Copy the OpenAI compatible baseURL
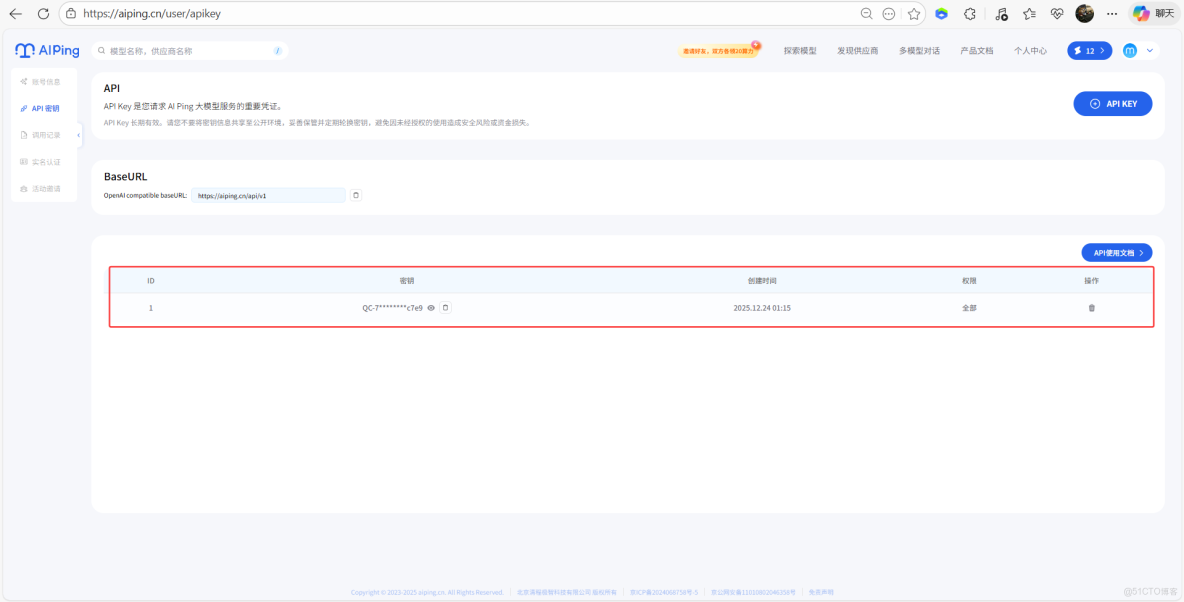This screenshot has height=602, width=1184. [355, 195]
